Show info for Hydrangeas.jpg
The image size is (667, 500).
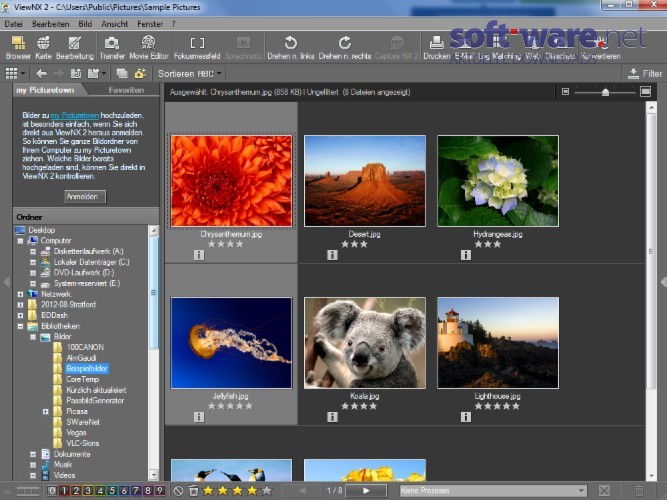coord(466,255)
